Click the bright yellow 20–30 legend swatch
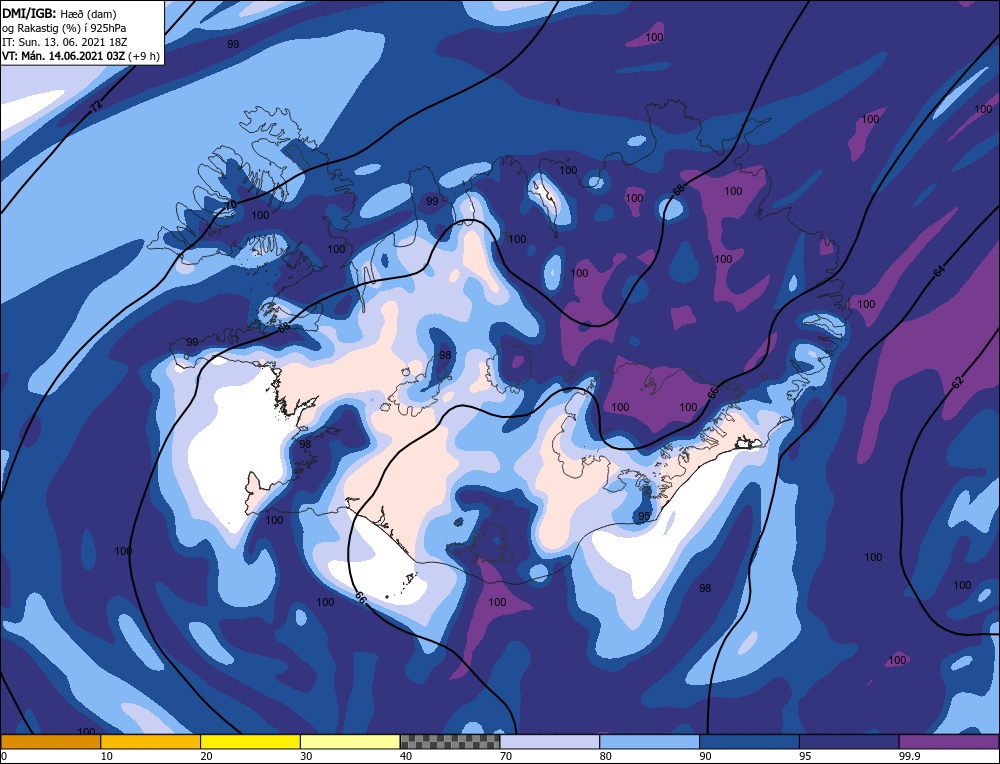Viewport: 1000px width, 764px height. [250, 742]
